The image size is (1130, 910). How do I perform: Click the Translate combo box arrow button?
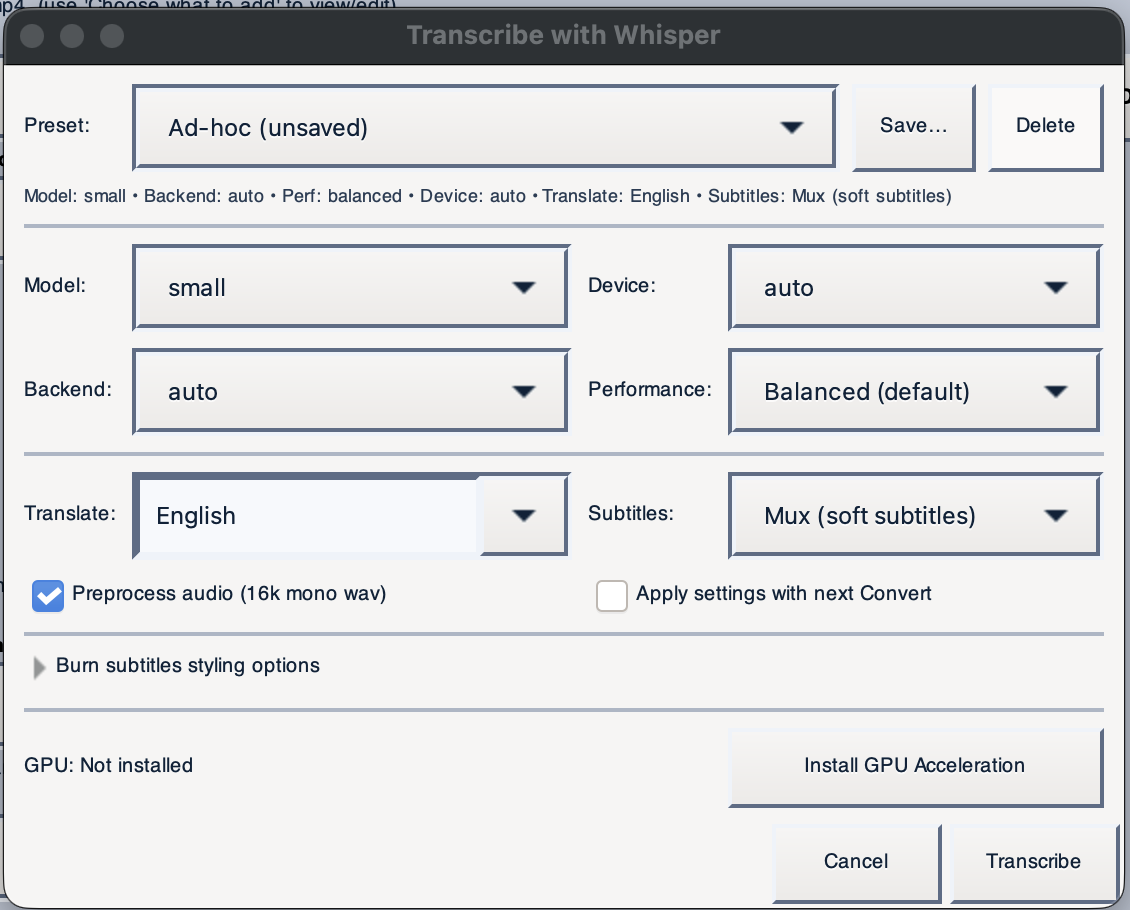point(523,515)
